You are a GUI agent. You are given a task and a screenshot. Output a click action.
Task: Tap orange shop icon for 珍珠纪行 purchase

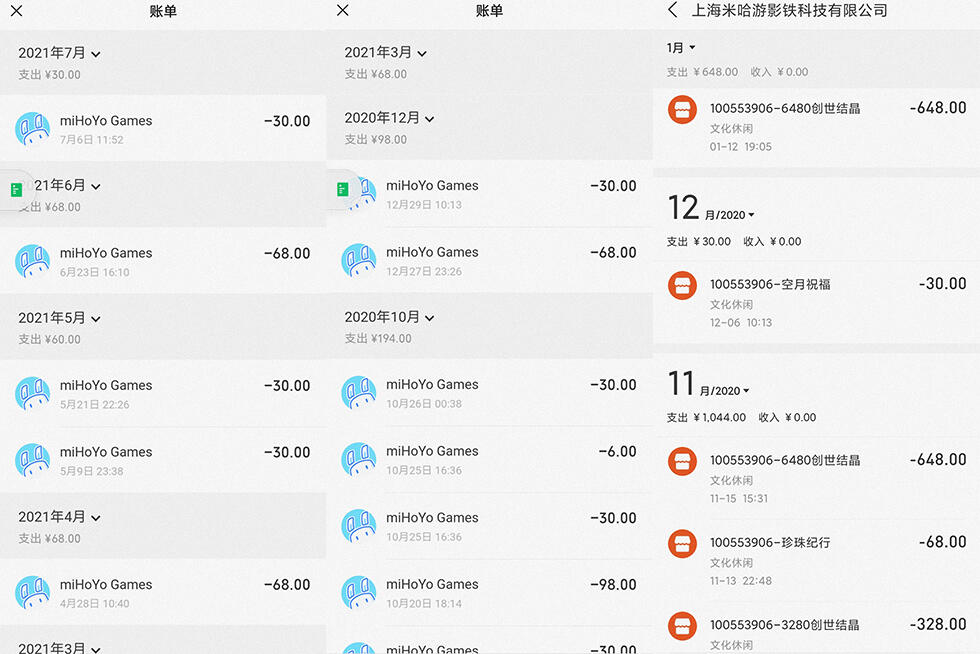tap(682, 543)
